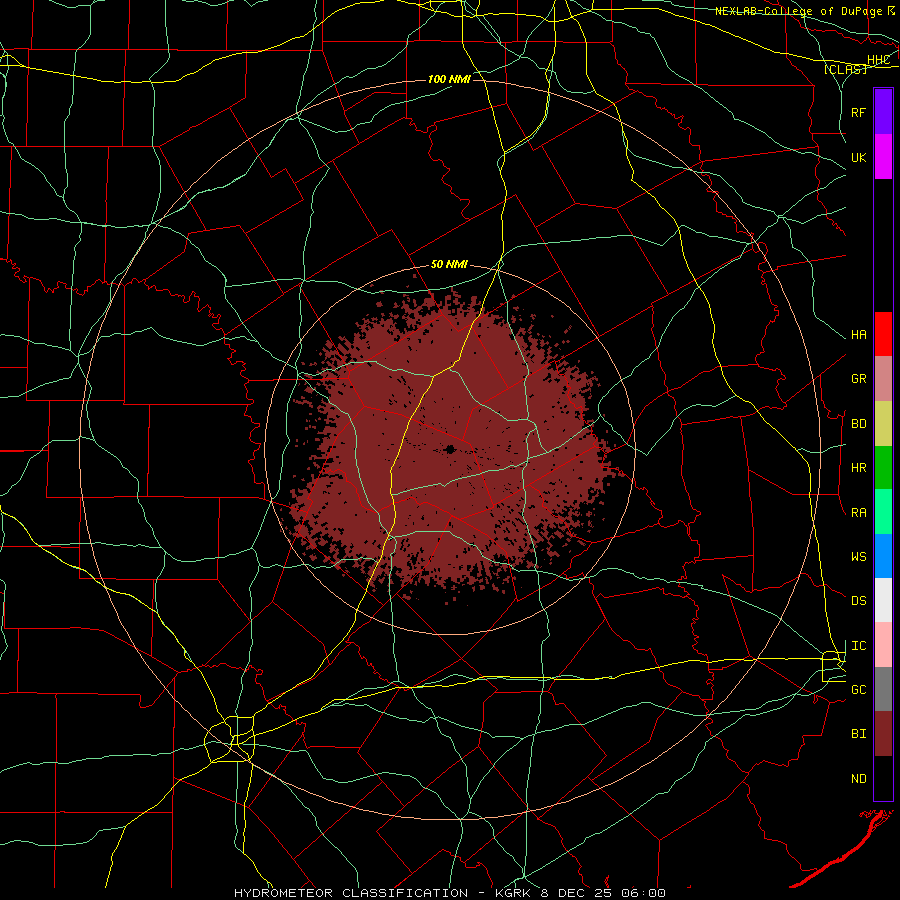Click the 'GC' legend label

[x=858, y=689]
